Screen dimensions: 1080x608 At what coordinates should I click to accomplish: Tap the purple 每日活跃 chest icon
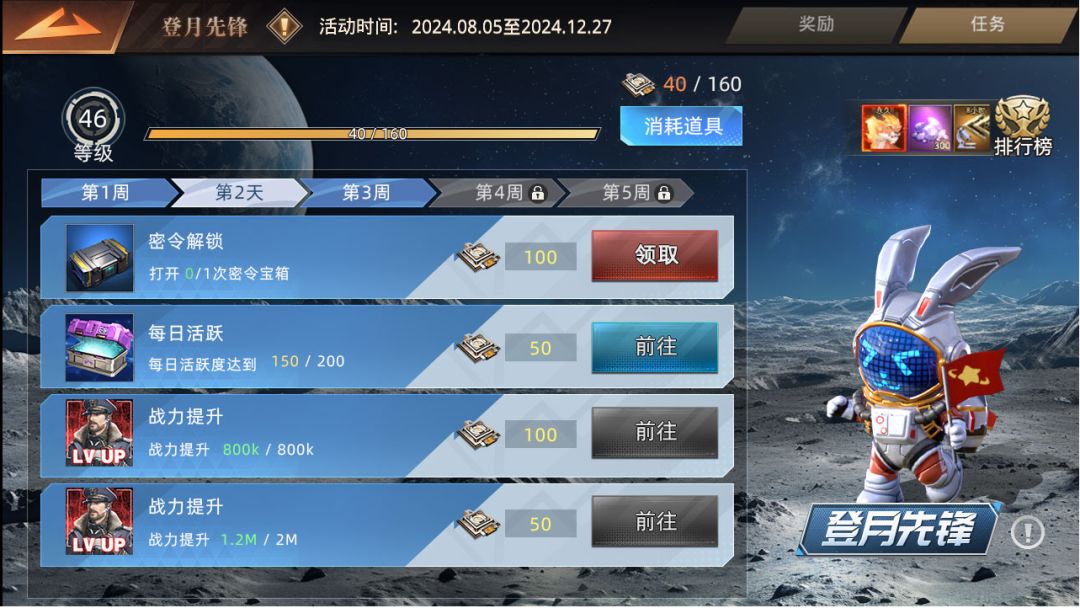(x=99, y=348)
